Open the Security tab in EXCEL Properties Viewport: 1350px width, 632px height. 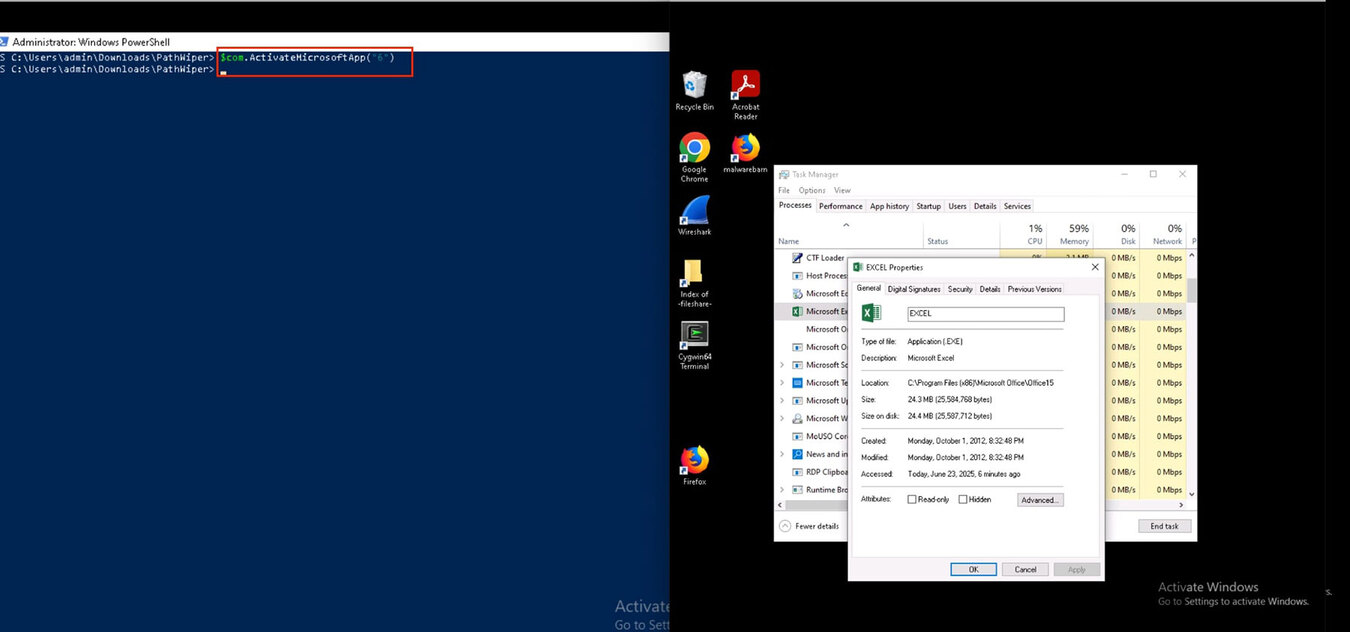click(960, 289)
